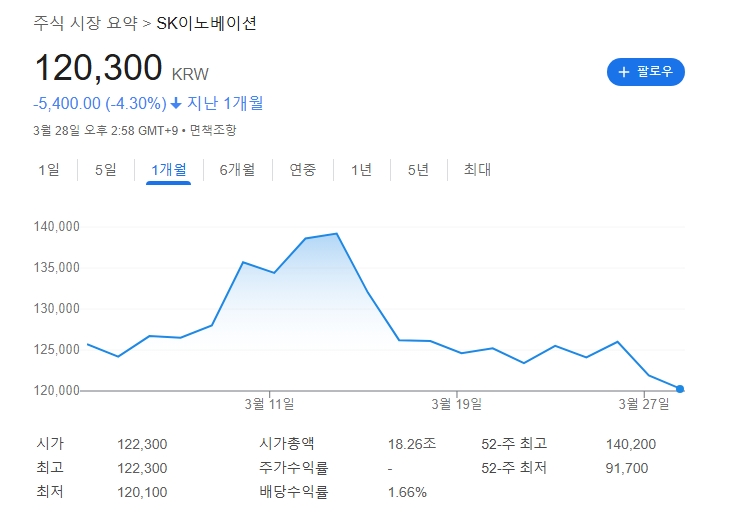The image size is (732, 523).
Task: Open the 면책조항 disclaimer link
Action: pos(213,130)
